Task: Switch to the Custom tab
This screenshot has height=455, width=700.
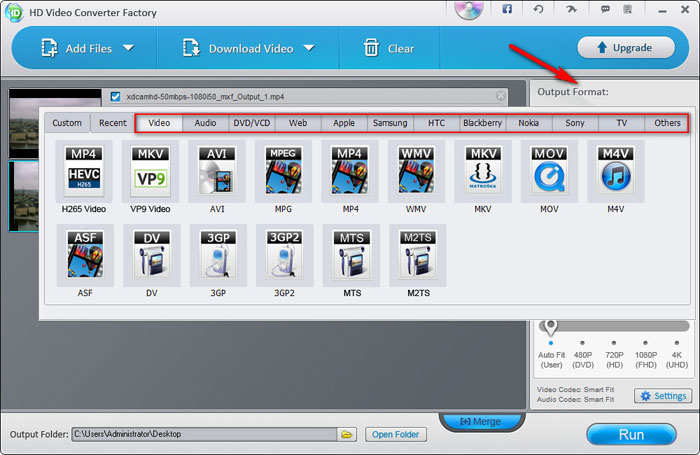Action: point(67,123)
